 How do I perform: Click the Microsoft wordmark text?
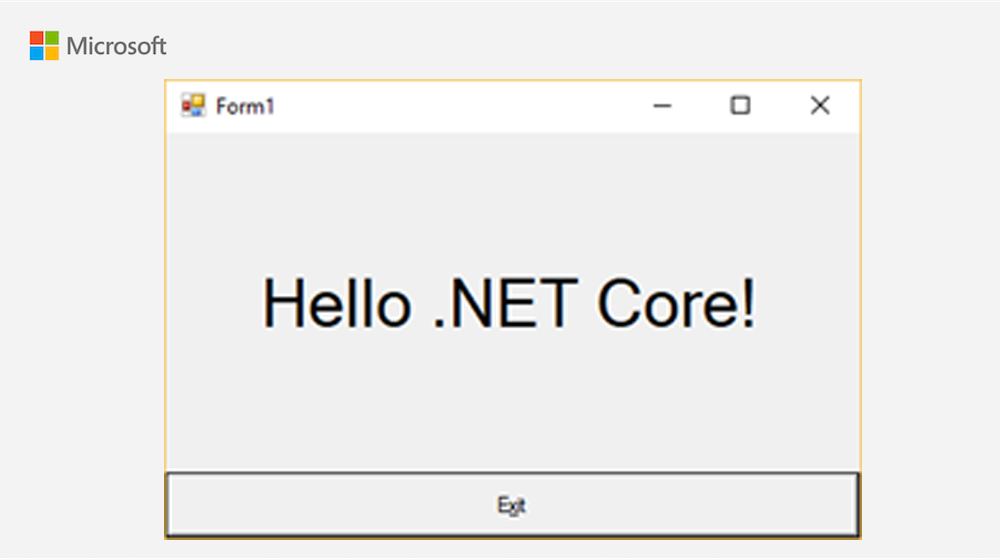point(116,46)
